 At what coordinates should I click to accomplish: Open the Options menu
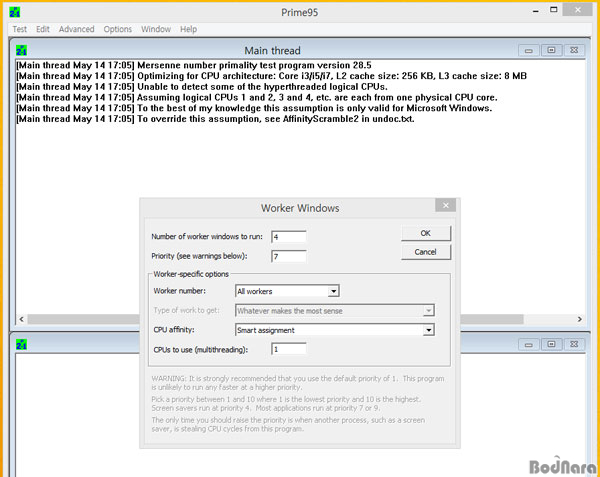pyautogui.click(x=117, y=29)
